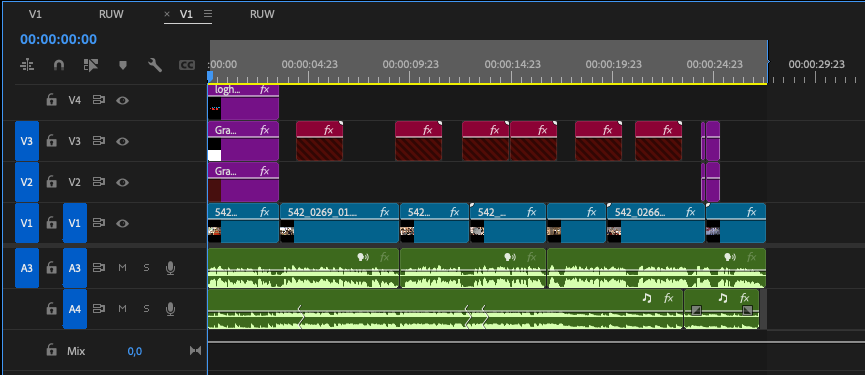Hide track V3 with eye icon
Image resolution: width=865 pixels, height=375 pixels.
122,141
